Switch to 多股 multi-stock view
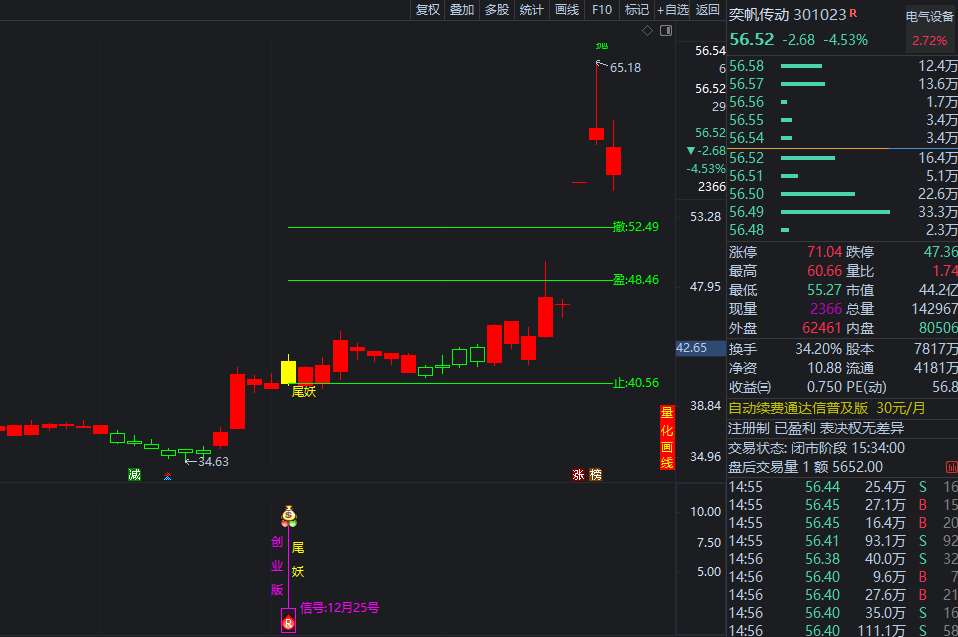The width and height of the screenshot is (958, 637). point(497,10)
